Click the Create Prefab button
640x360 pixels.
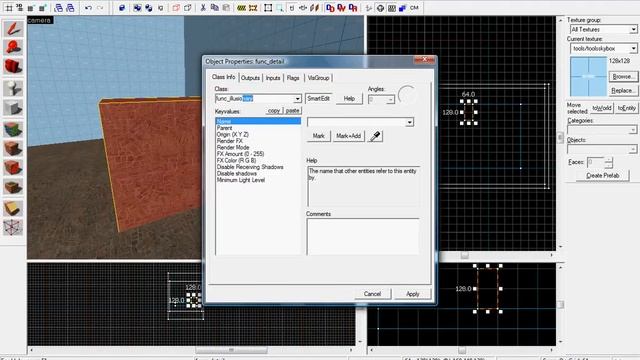602,176
